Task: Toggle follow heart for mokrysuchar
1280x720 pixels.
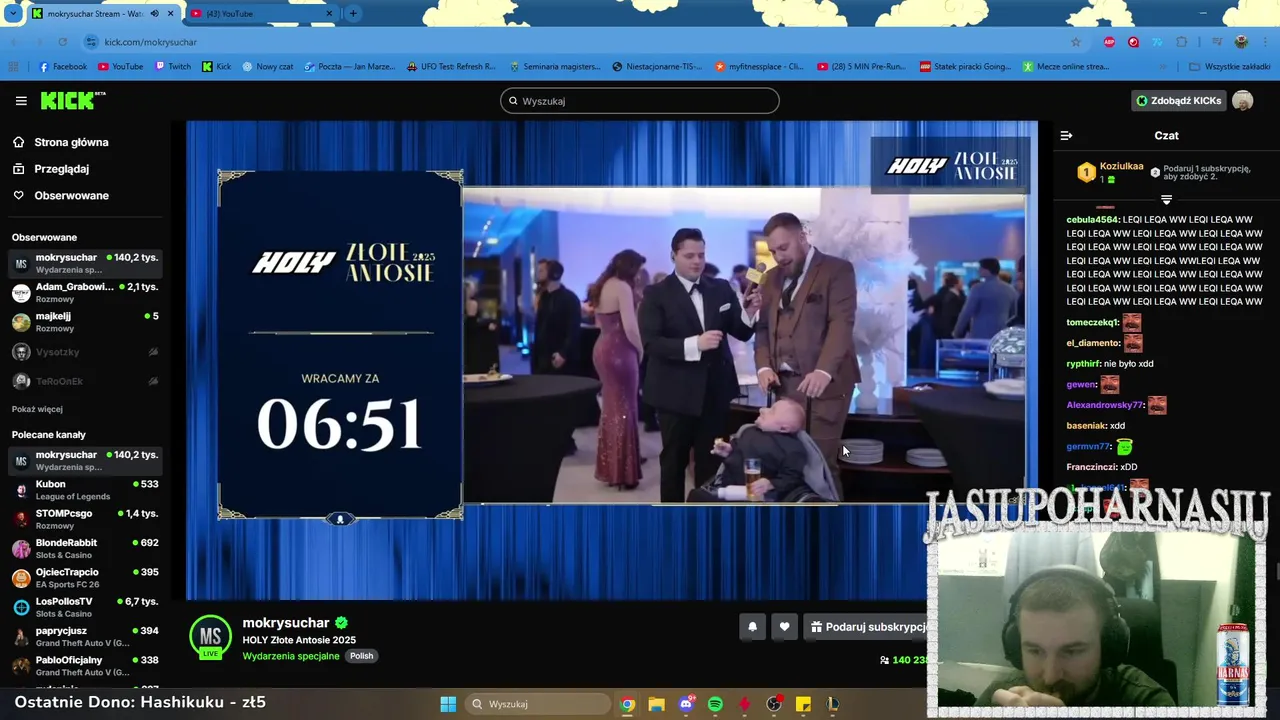Action: click(x=784, y=627)
